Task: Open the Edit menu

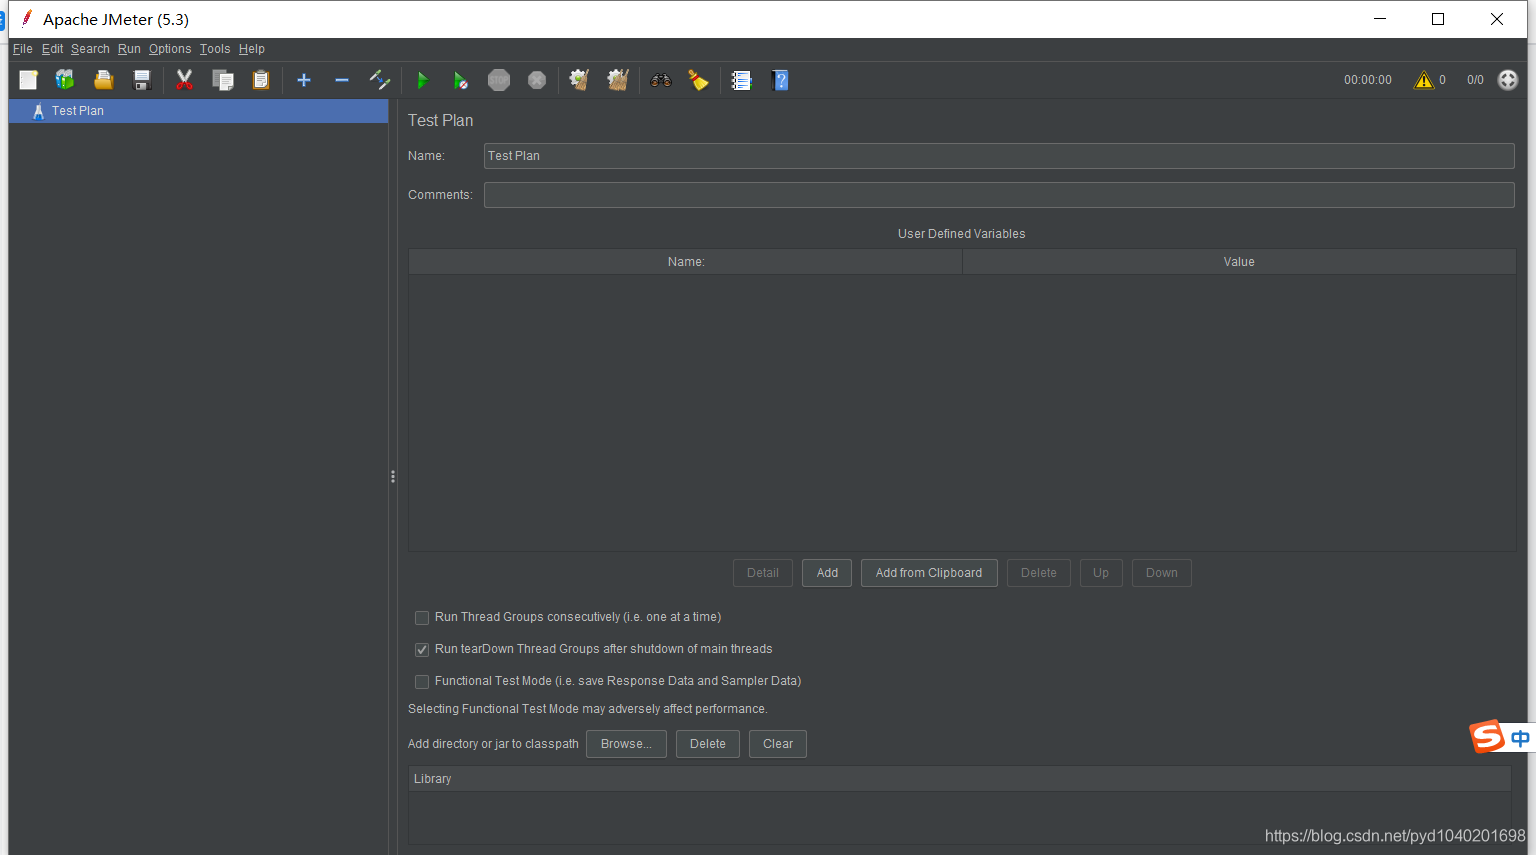Action: pos(52,49)
